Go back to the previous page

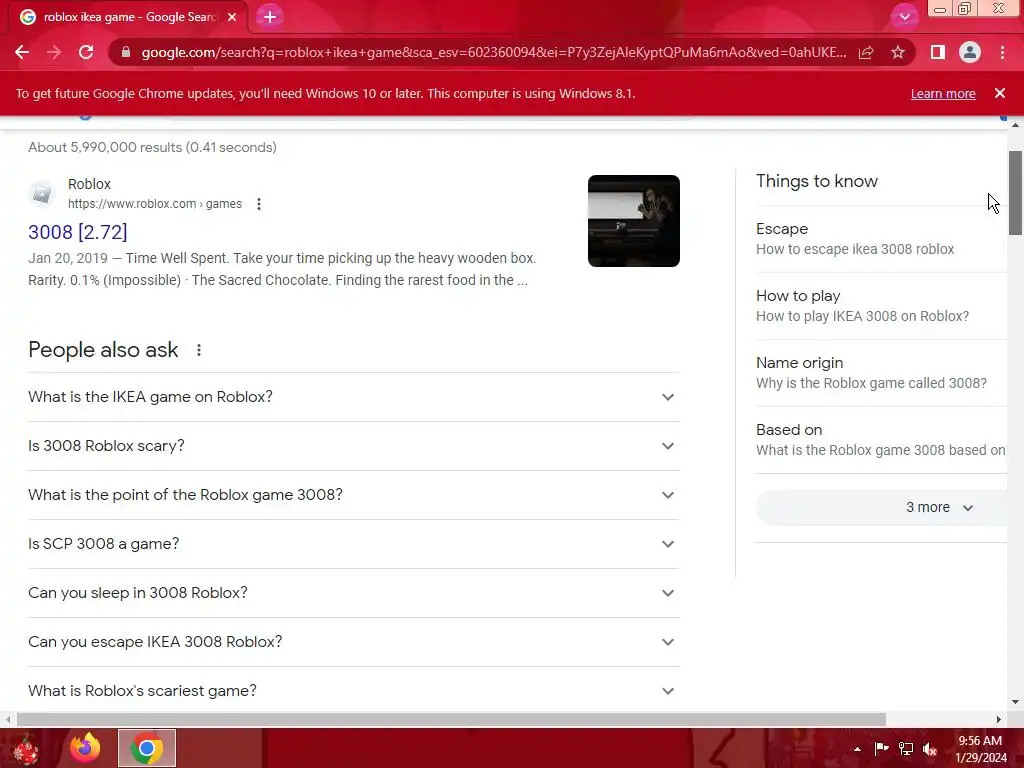[22, 52]
